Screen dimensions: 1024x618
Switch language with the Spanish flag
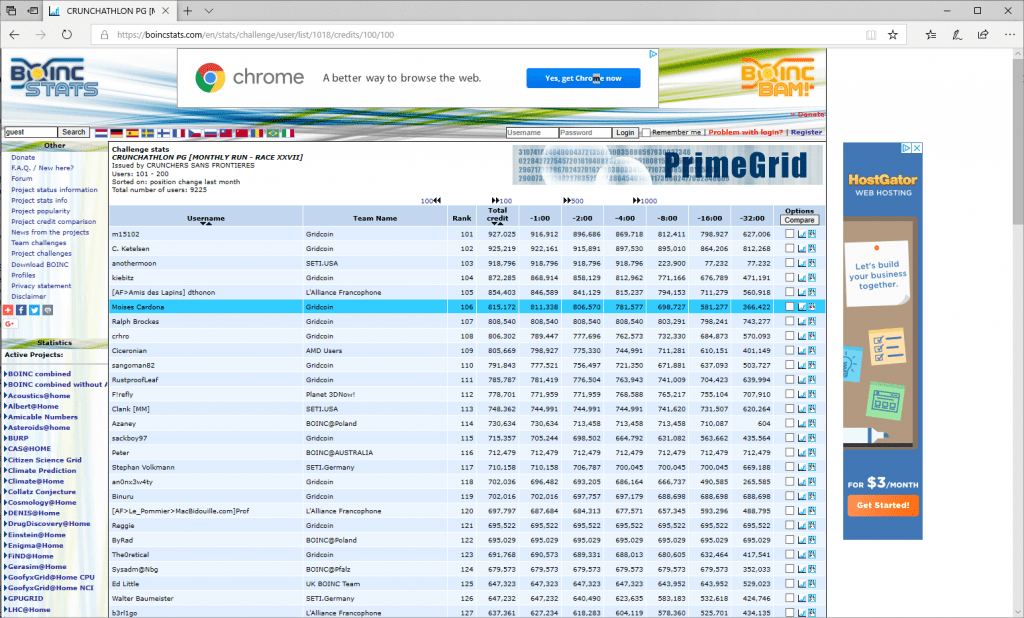click(x=133, y=133)
